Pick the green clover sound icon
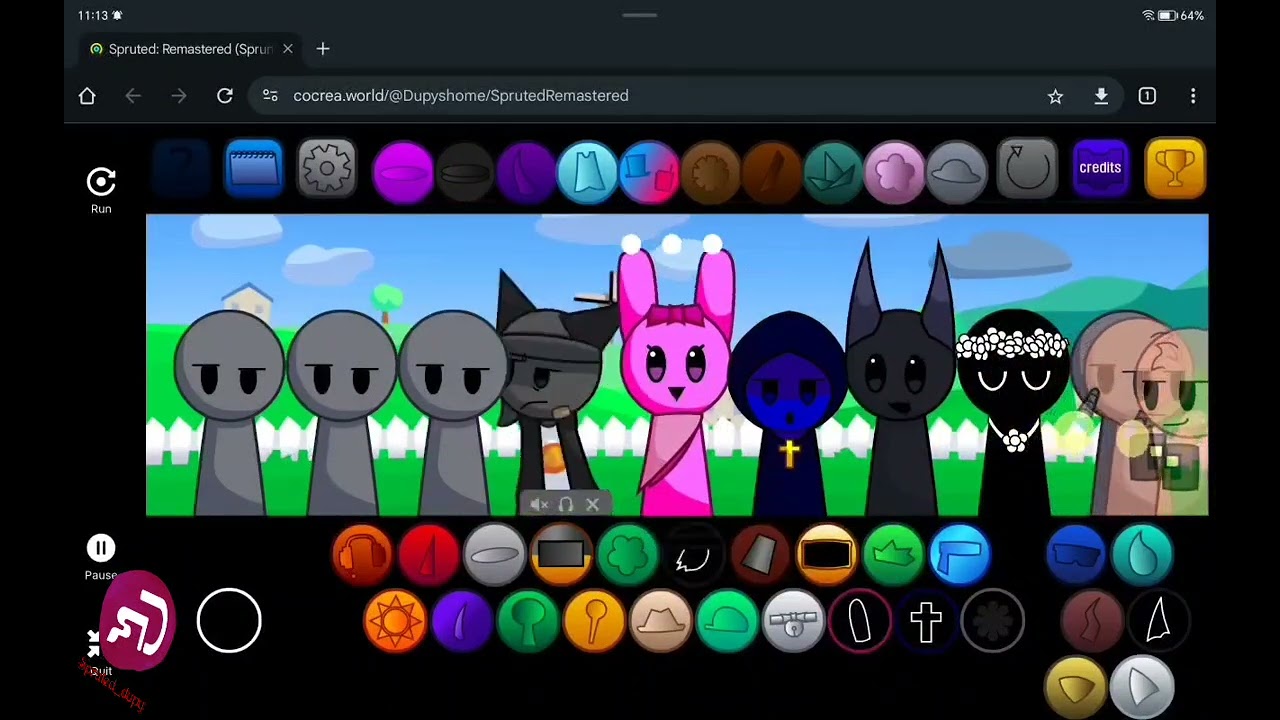Viewport: 1280px width, 720px height. (x=627, y=555)
